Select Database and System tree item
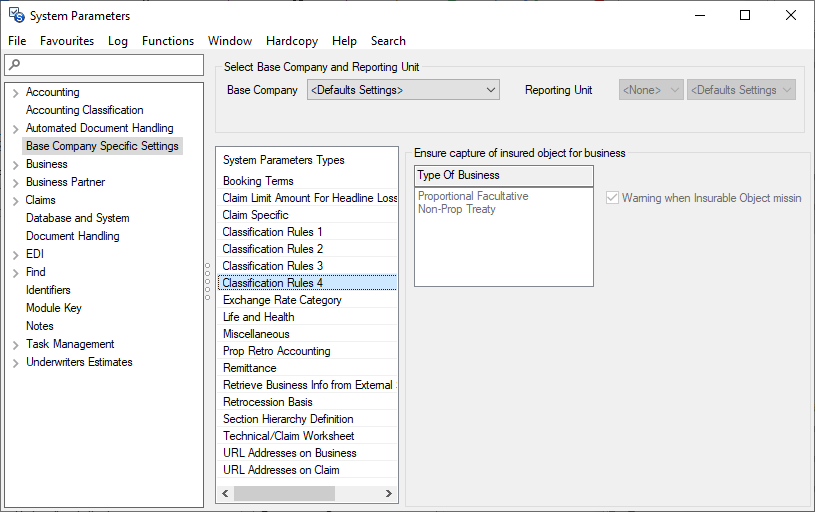This screenshot has height=512, width=815. coord(77,218)
